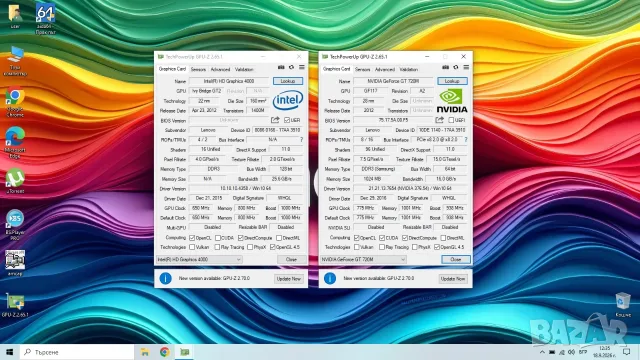This screenshot has width=640, height=360.
Task: Click refresh icon in NVIDIA GPU-Z window
Action: [x=456, y=67]
